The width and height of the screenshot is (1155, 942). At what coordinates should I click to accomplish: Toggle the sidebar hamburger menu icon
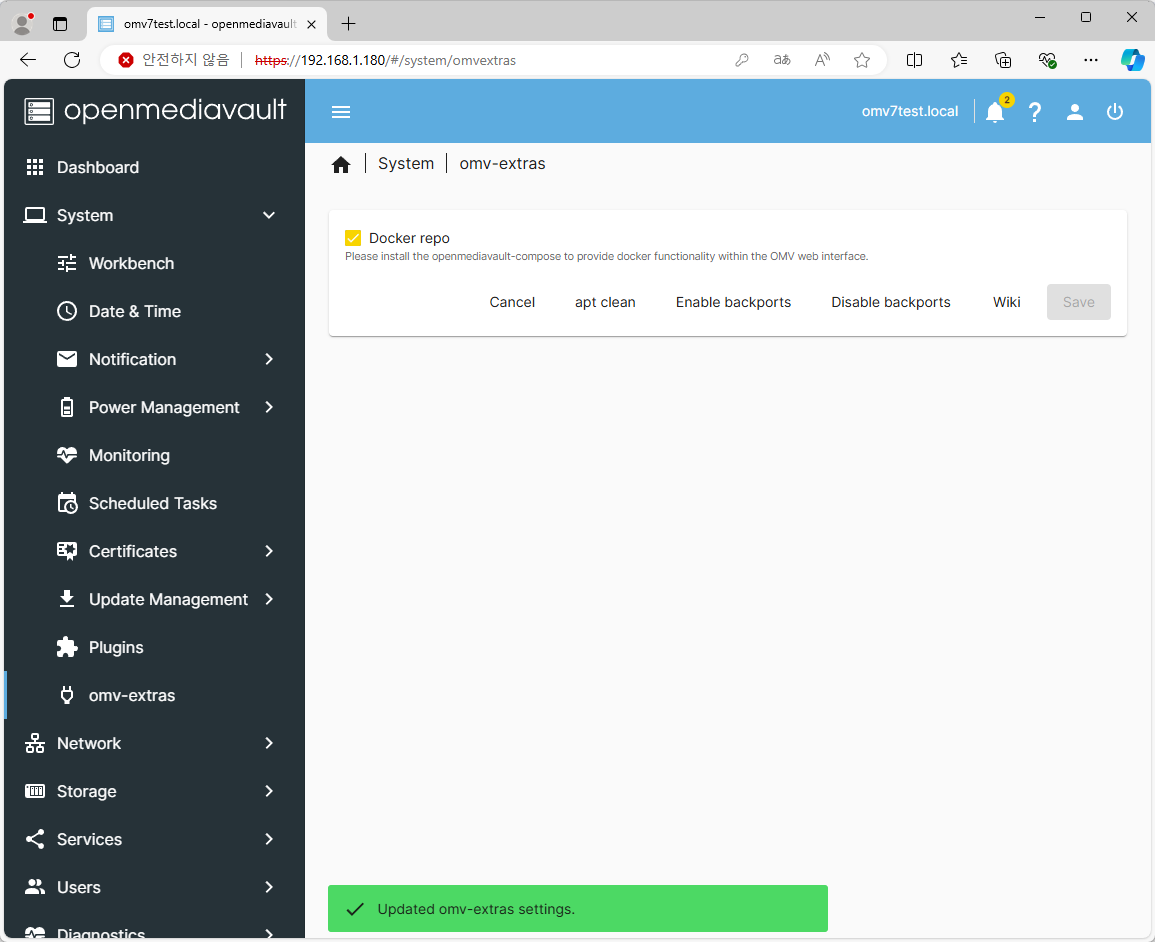pos(340,112)
